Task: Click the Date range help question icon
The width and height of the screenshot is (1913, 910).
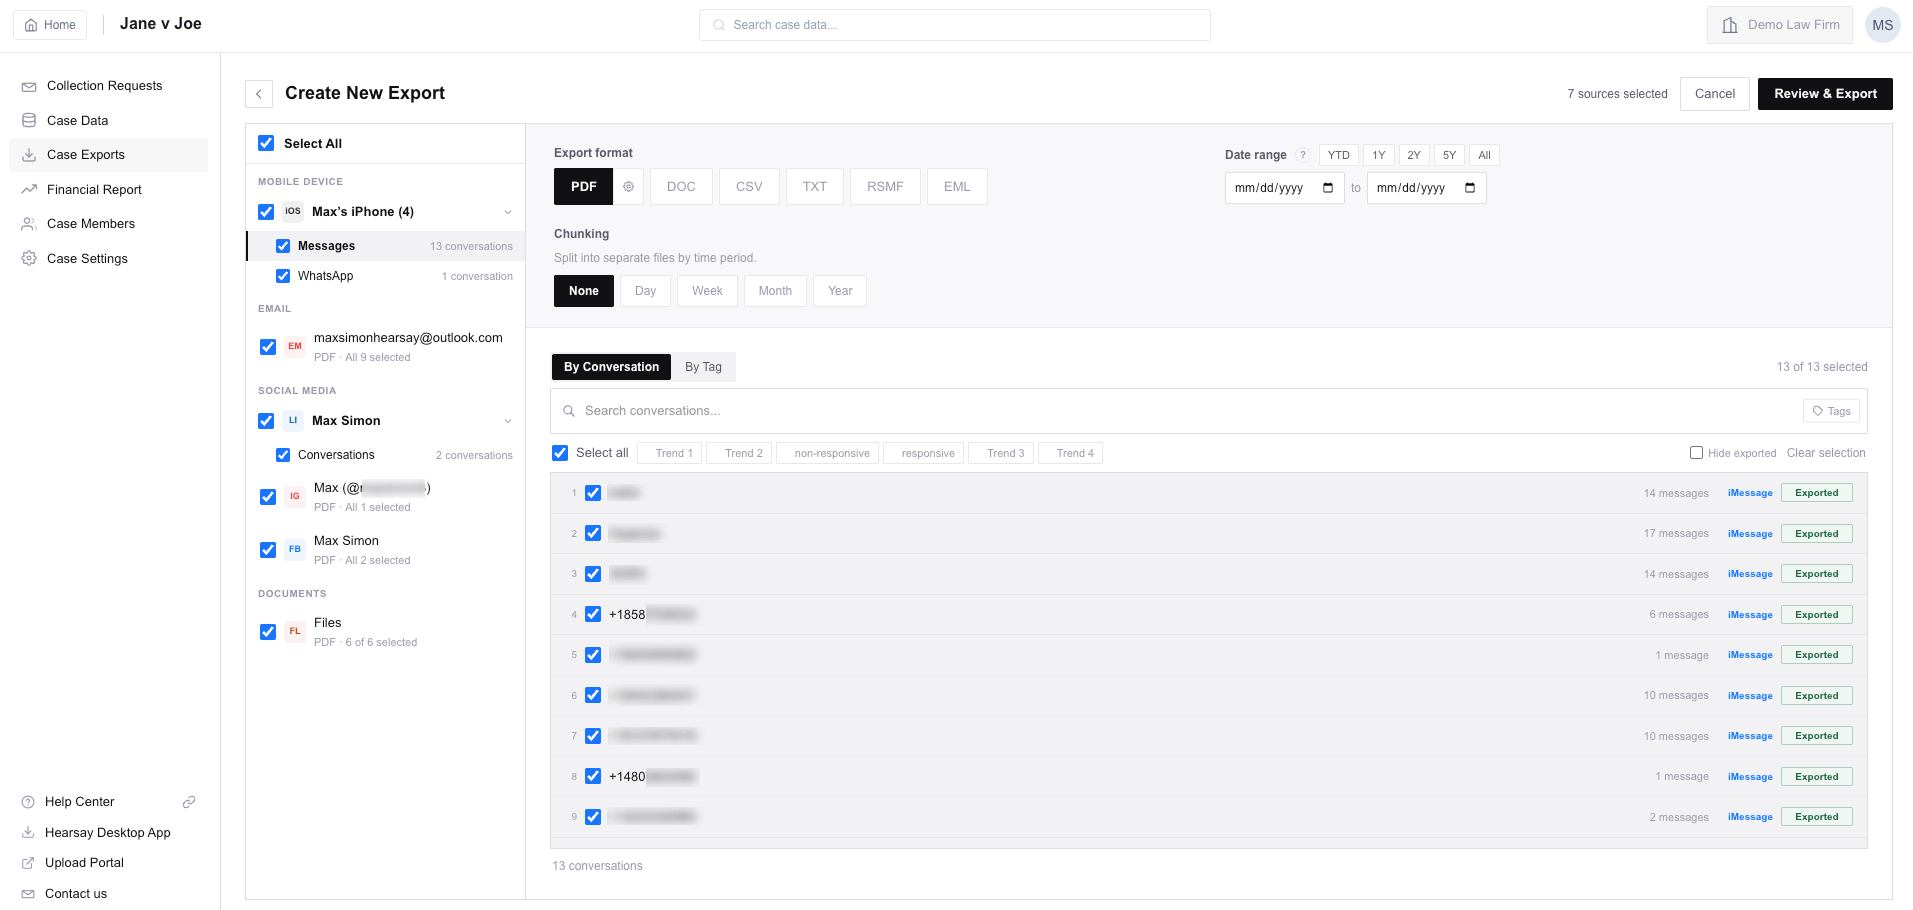Action: pos(1303,155)
